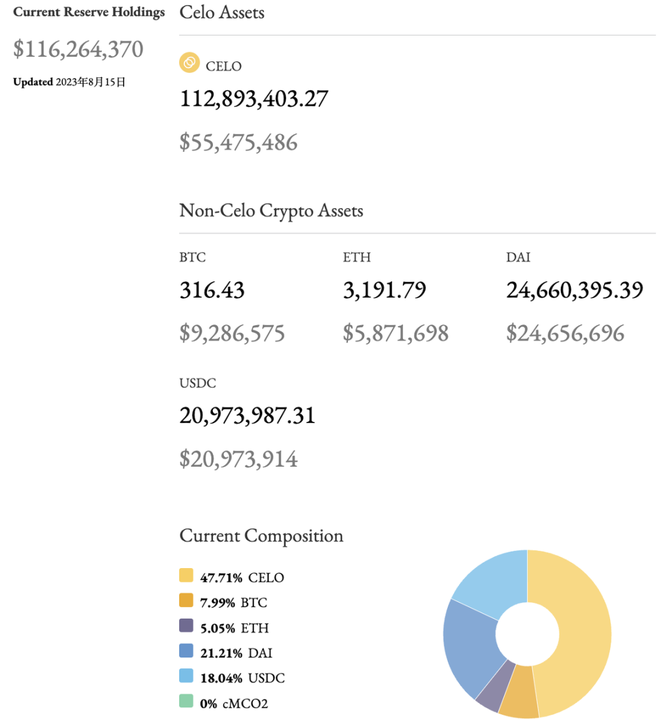The image size is (672, 720).
Task: Select the ETH purple legend swatch
Action: coord(186,625)
